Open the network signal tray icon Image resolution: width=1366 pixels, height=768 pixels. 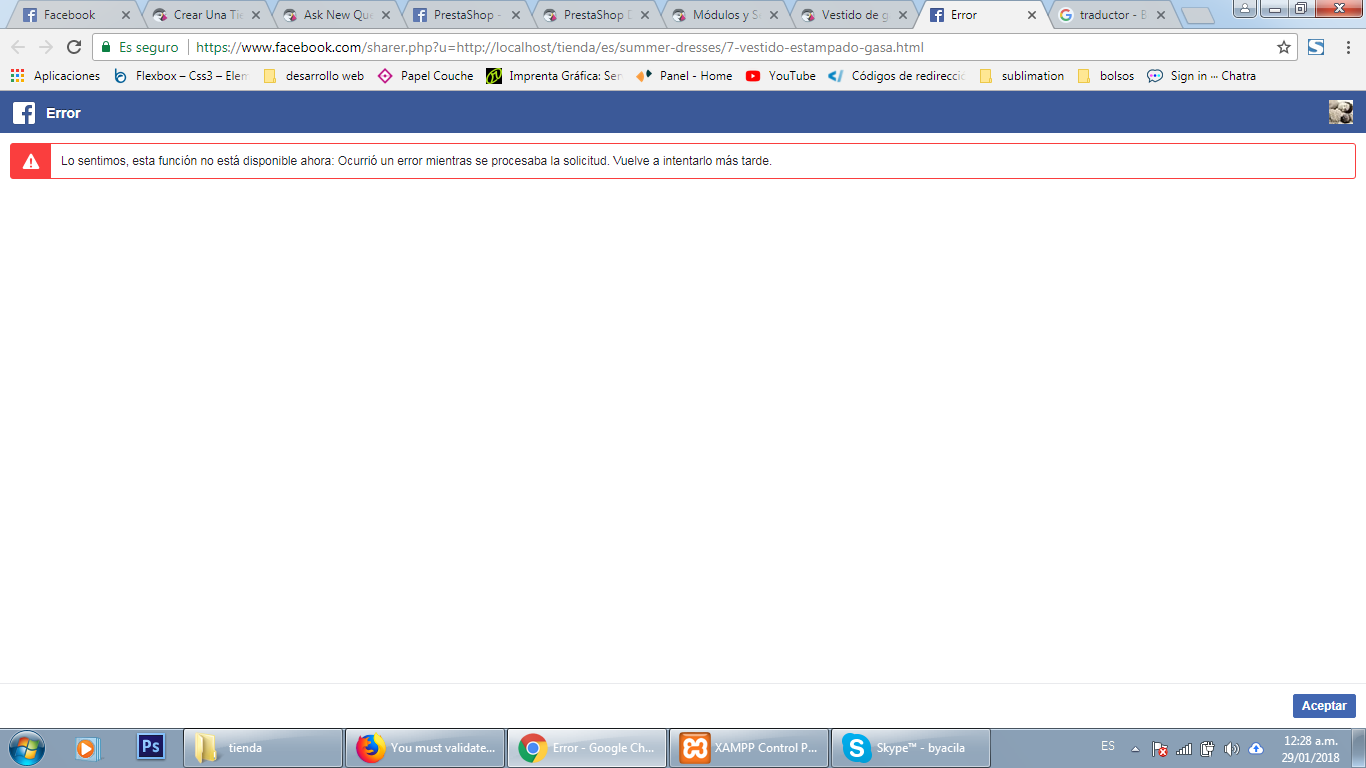pyautogui.click(x=1184, y=749)
